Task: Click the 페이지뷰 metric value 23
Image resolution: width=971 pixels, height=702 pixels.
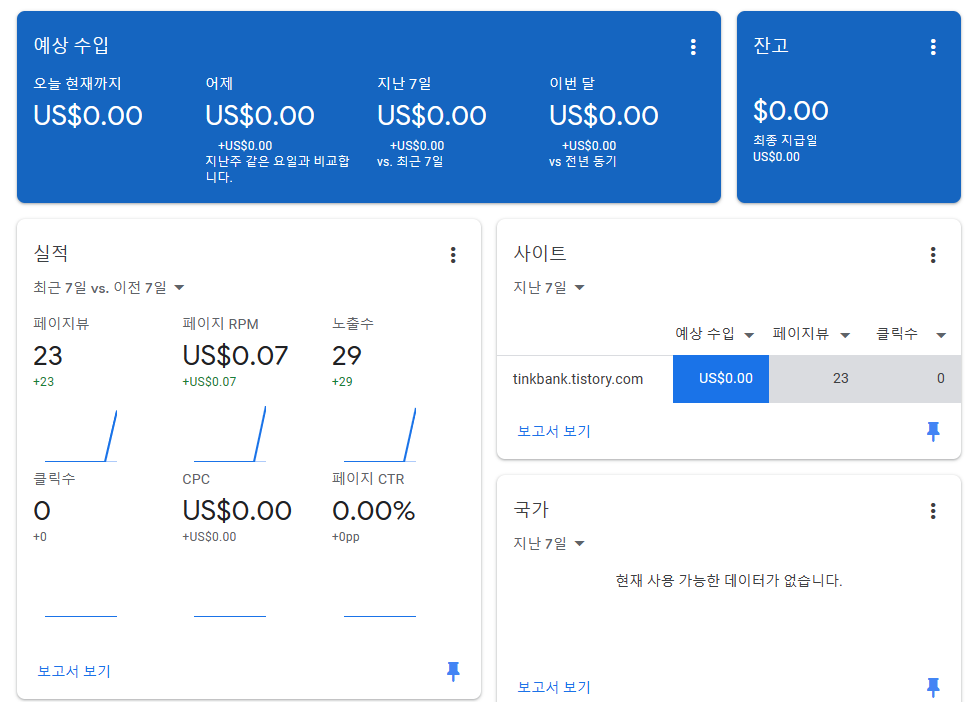Action: click(48, 356)
